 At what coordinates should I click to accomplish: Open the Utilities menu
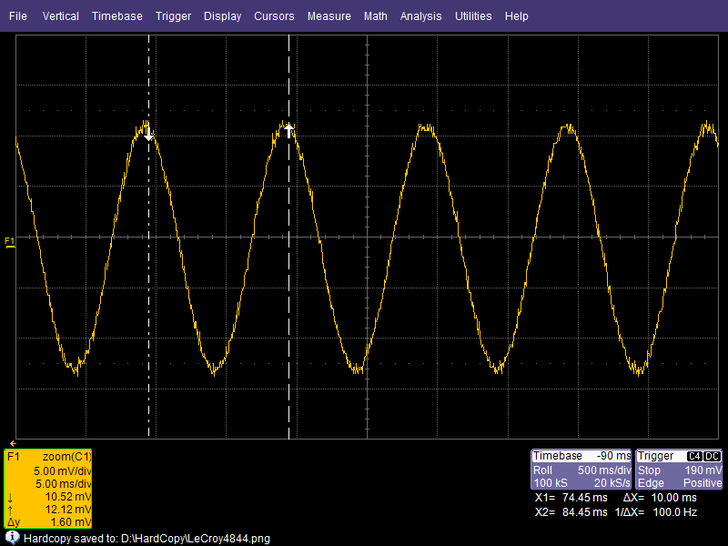click(473, 17)
